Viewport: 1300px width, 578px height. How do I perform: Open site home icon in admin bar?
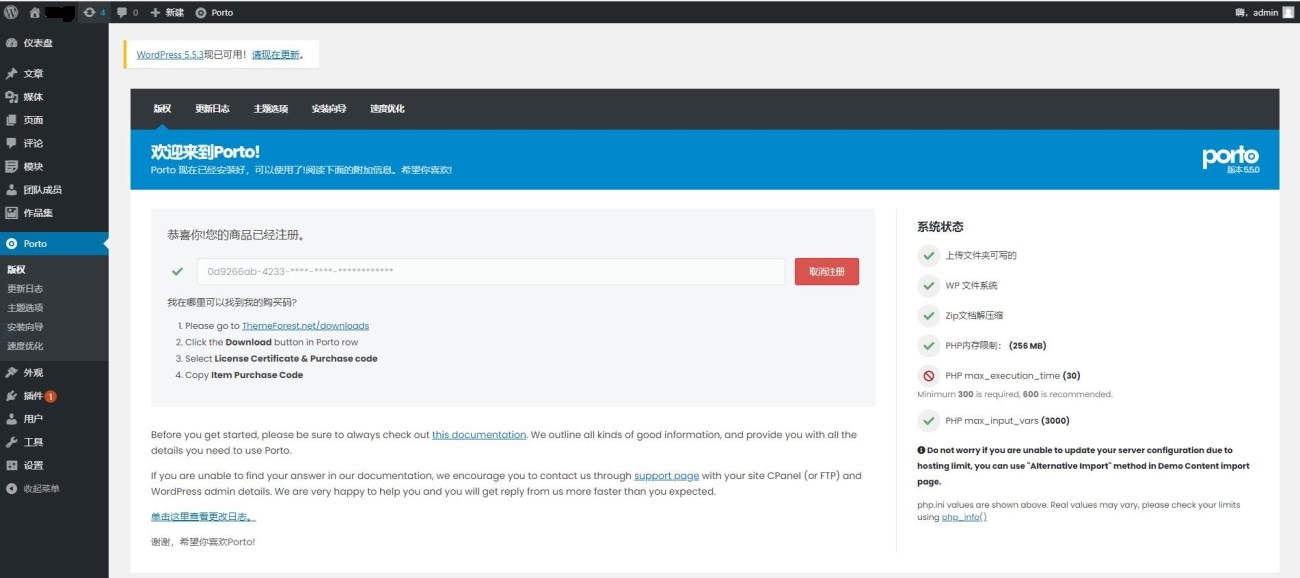(35, 12)
